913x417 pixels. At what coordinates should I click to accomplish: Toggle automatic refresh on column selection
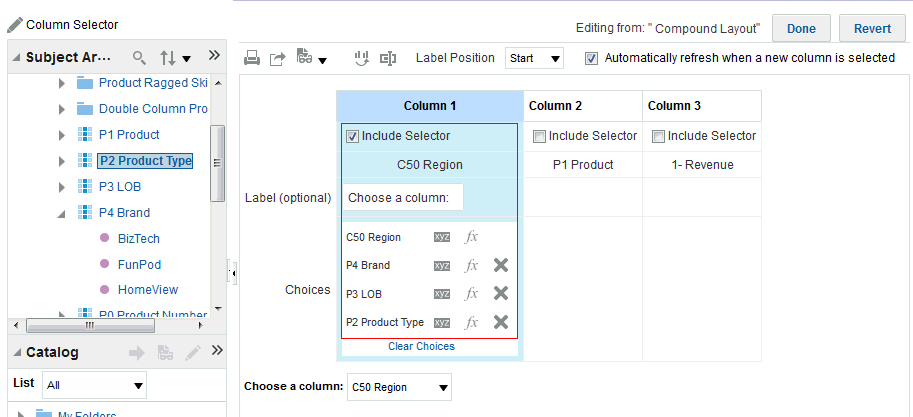pyautogui.click(x=592, y=58)
